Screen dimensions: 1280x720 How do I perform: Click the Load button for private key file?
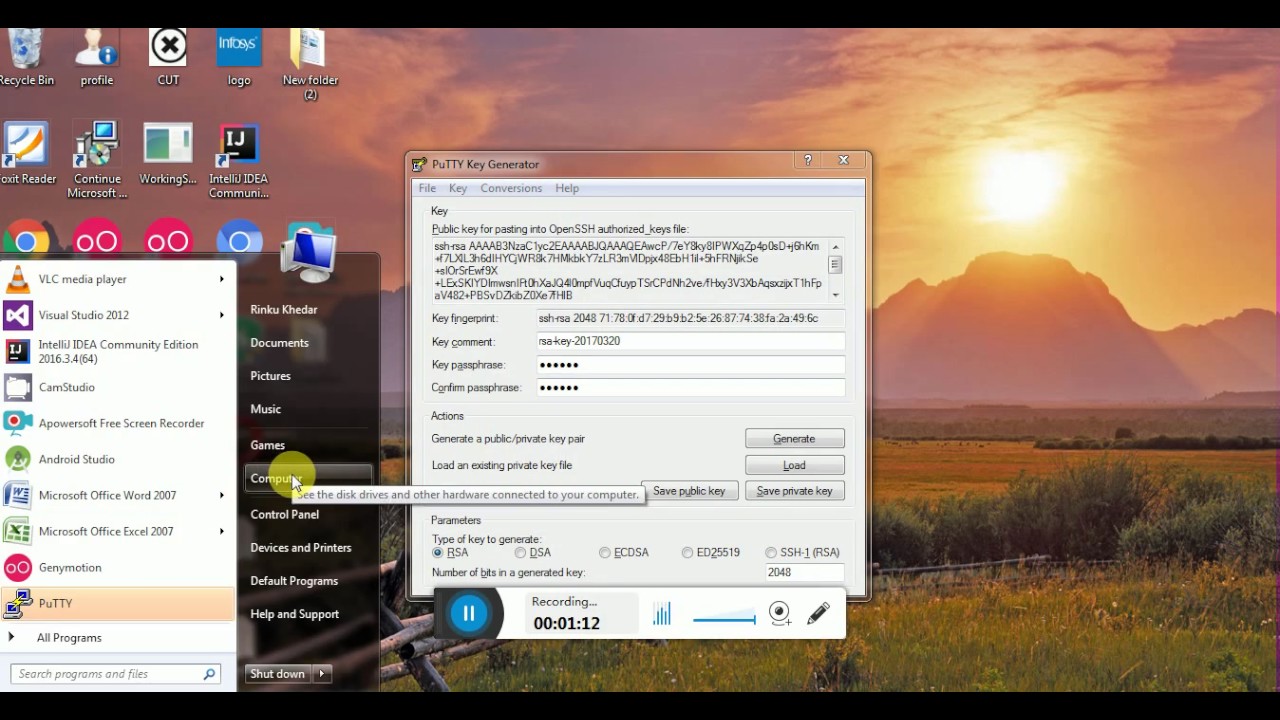794,465
